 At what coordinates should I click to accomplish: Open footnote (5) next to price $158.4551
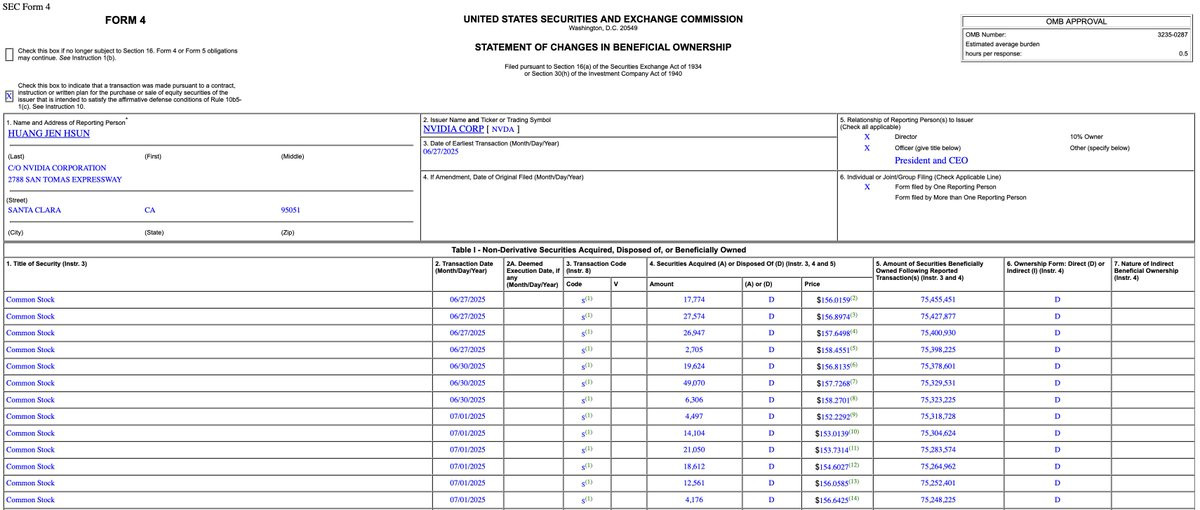pos(854,349)
